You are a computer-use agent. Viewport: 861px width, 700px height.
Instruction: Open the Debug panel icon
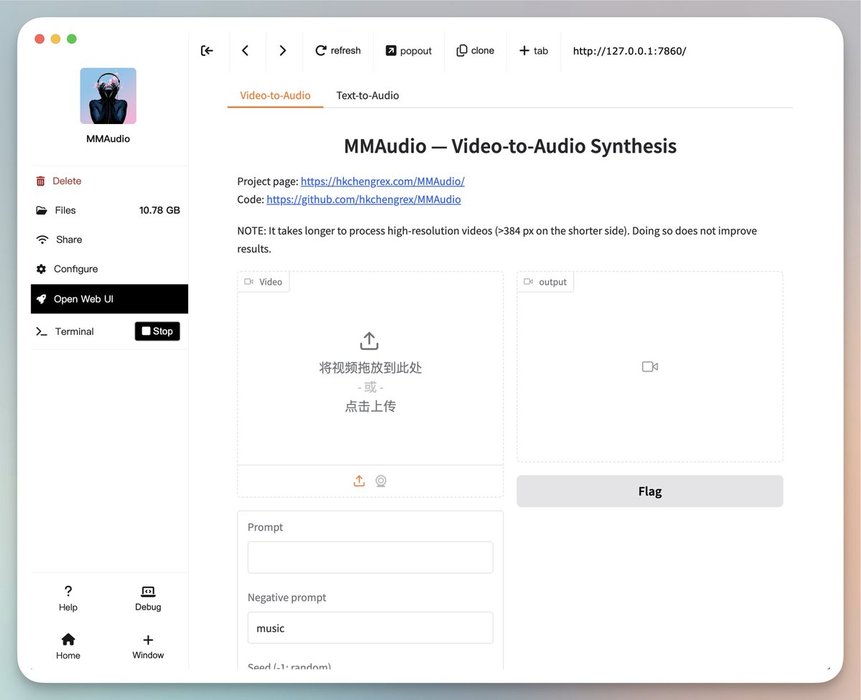(148, 597)
